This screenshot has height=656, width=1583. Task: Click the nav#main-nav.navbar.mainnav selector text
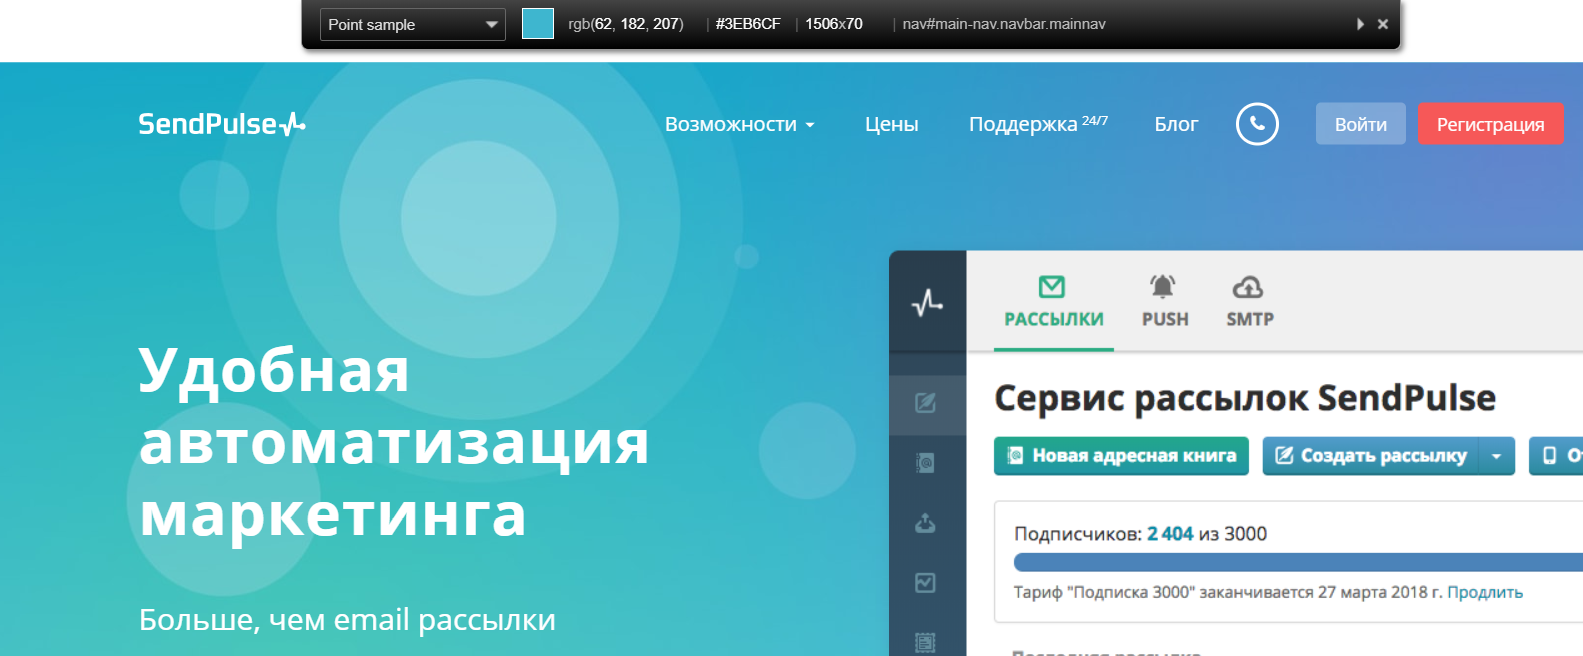click(x=1004, y=24)
